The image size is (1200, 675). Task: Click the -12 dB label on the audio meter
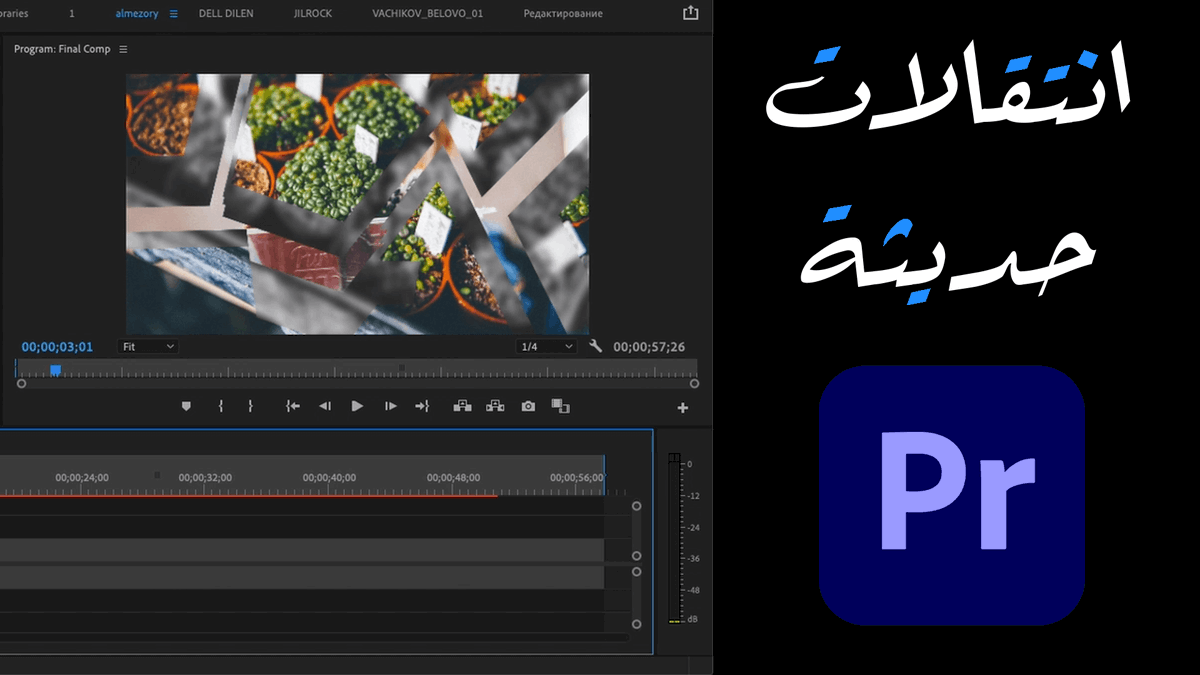[x=693, y=496]
